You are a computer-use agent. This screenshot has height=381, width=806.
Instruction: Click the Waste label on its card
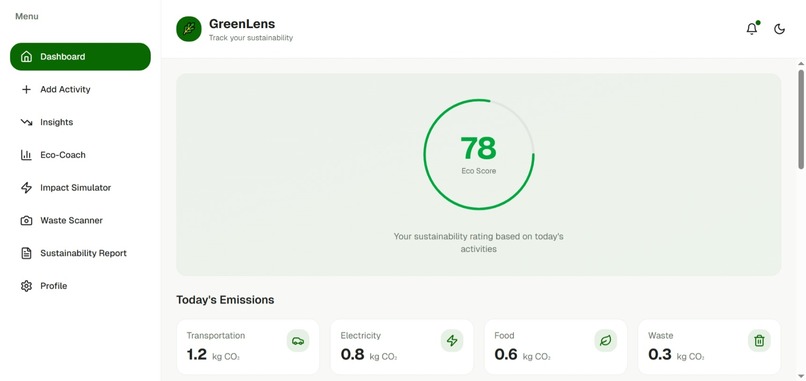click(x=661, y=336)
